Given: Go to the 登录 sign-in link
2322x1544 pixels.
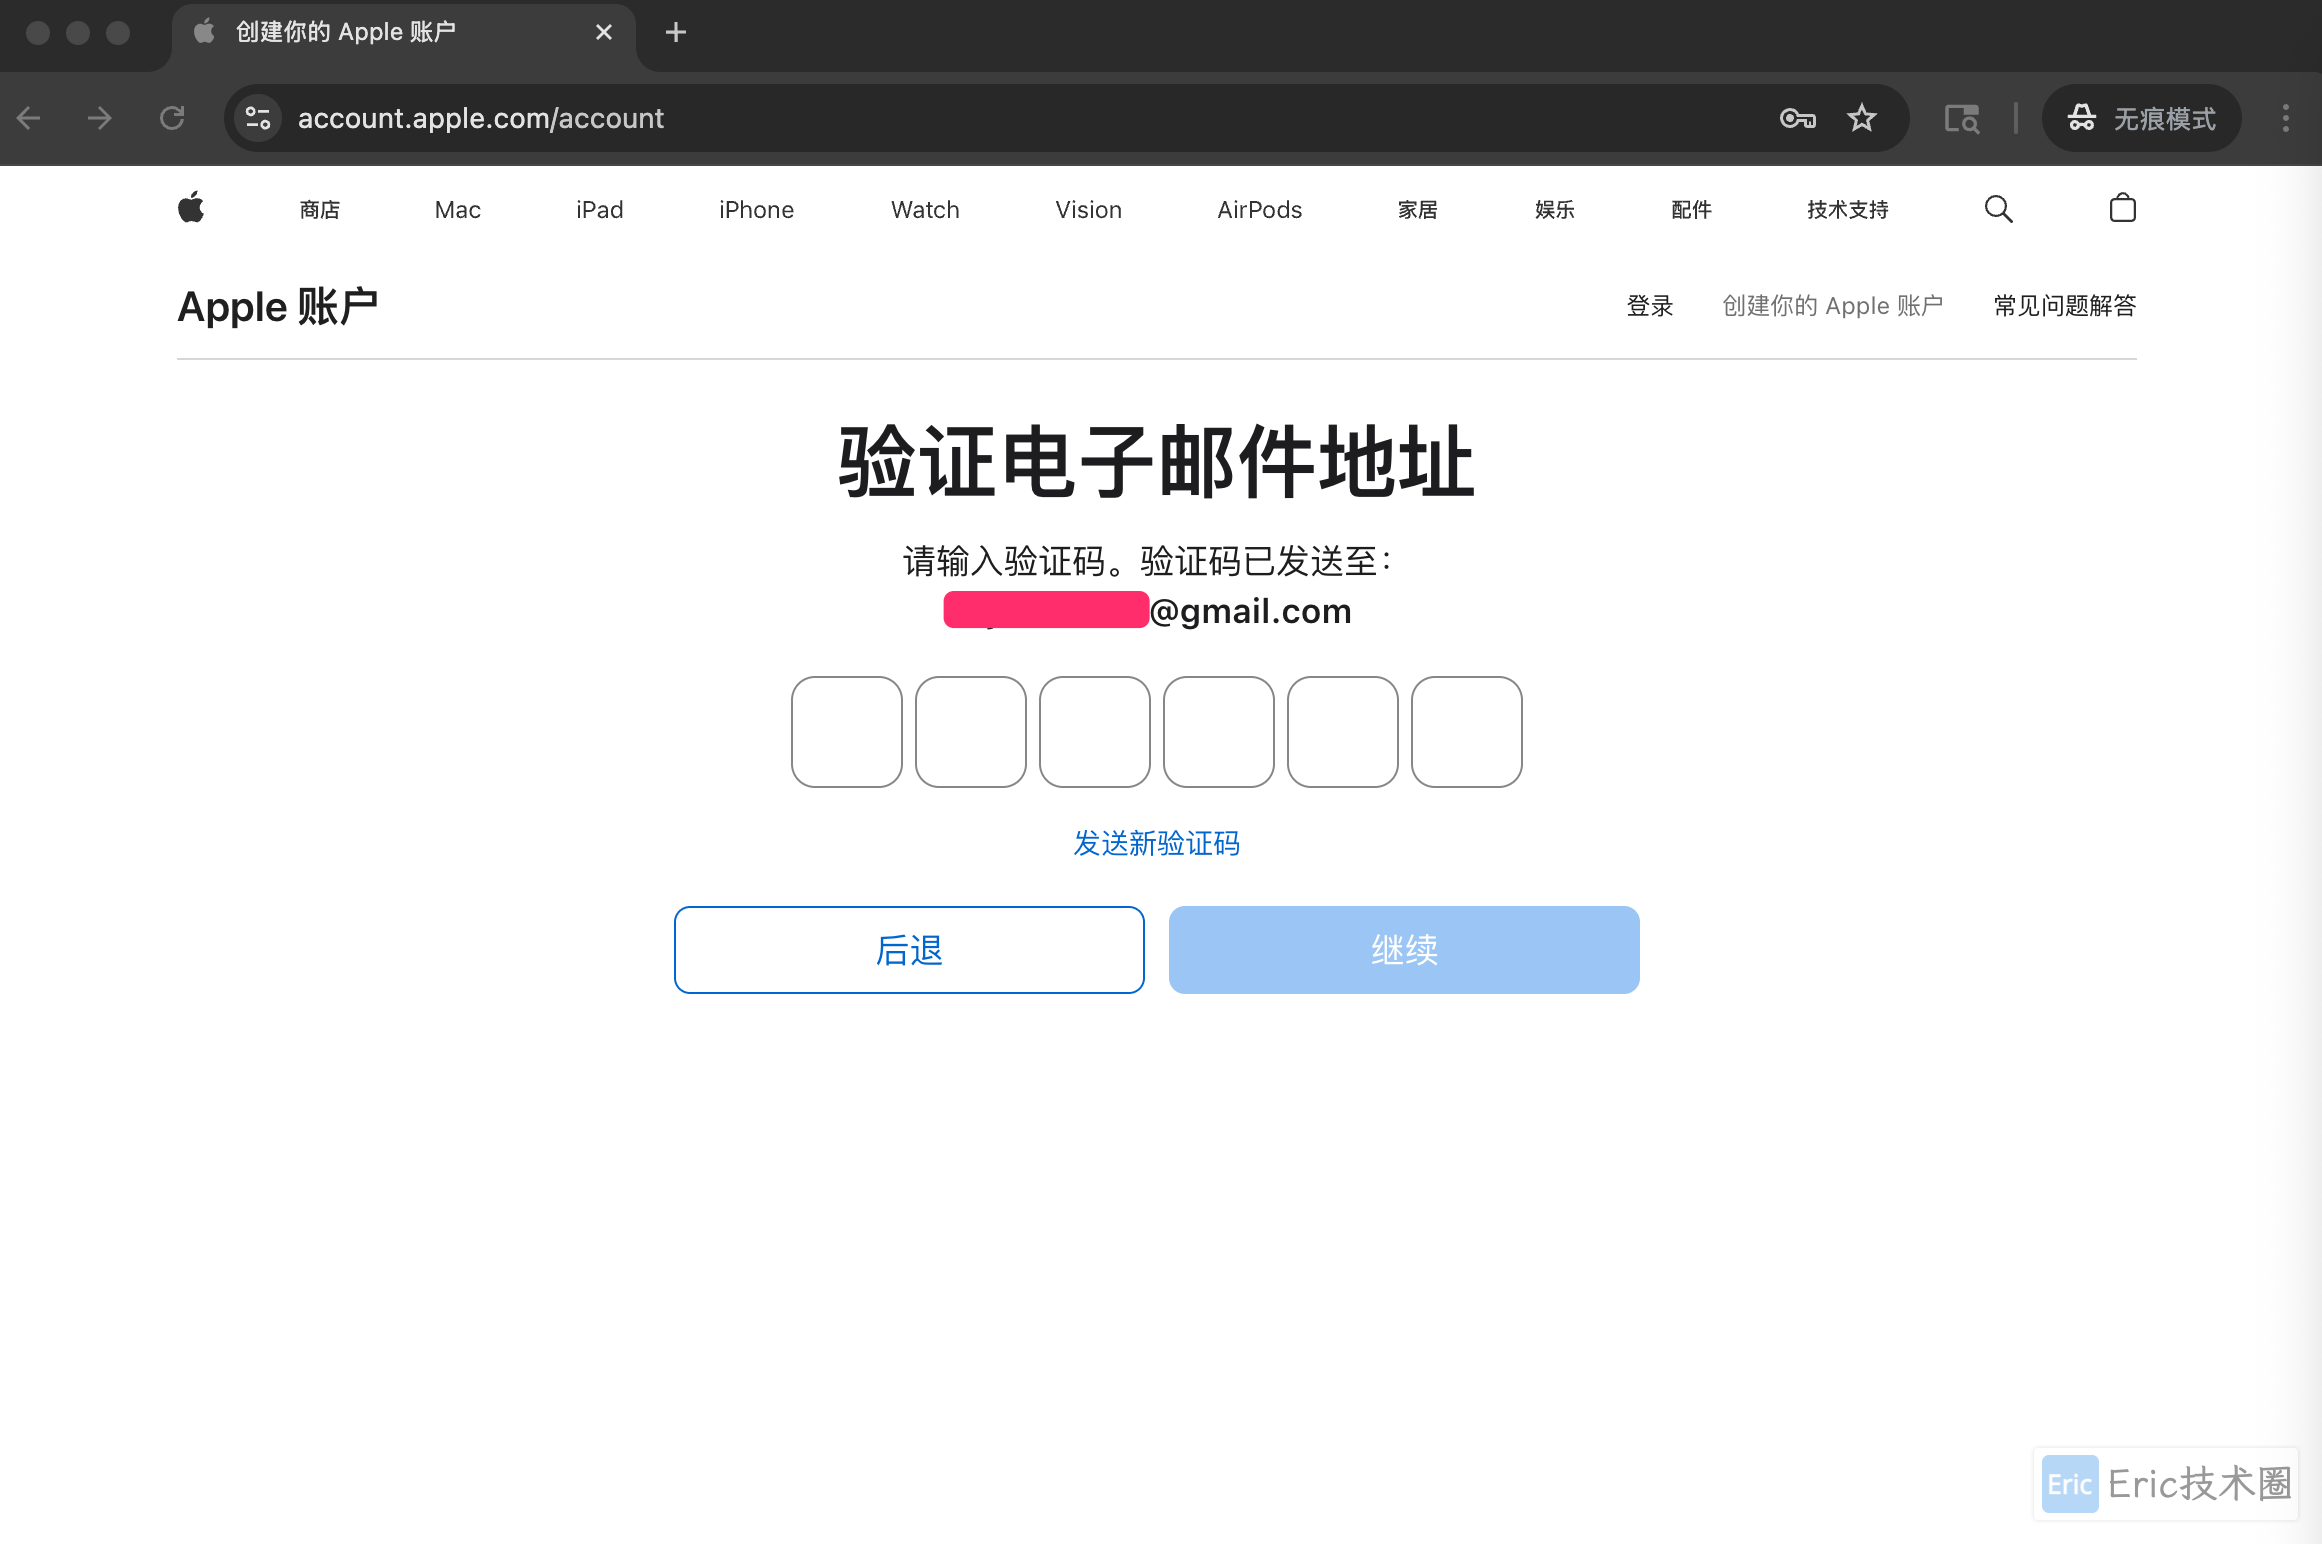Looking at the screenshot, I should click(1650, 306).
